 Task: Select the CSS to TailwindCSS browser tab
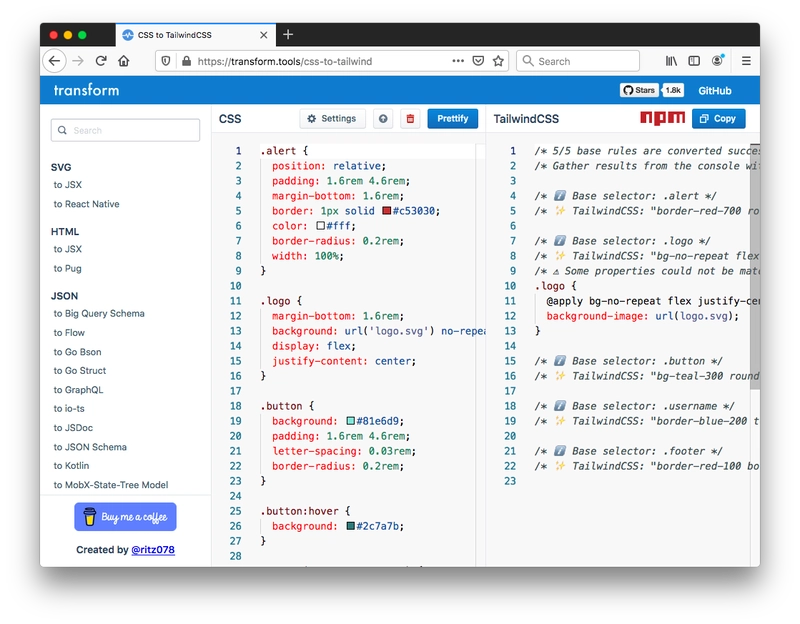click(x=196, y=35)
